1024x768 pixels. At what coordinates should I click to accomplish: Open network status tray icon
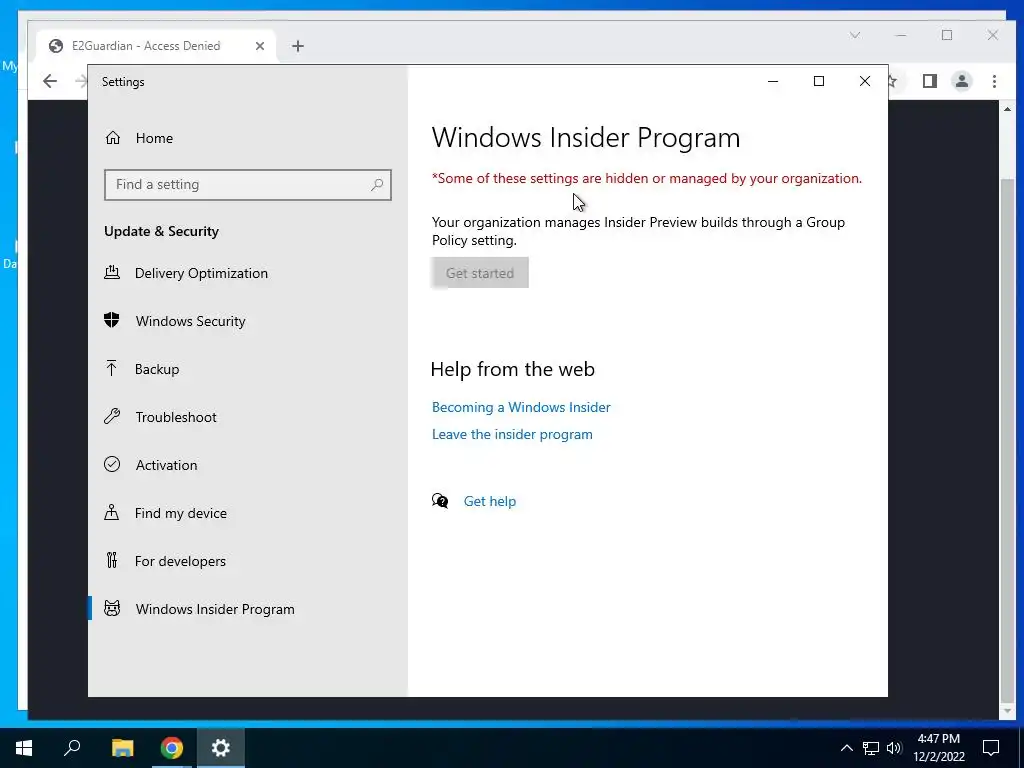(x=871, y=748)
